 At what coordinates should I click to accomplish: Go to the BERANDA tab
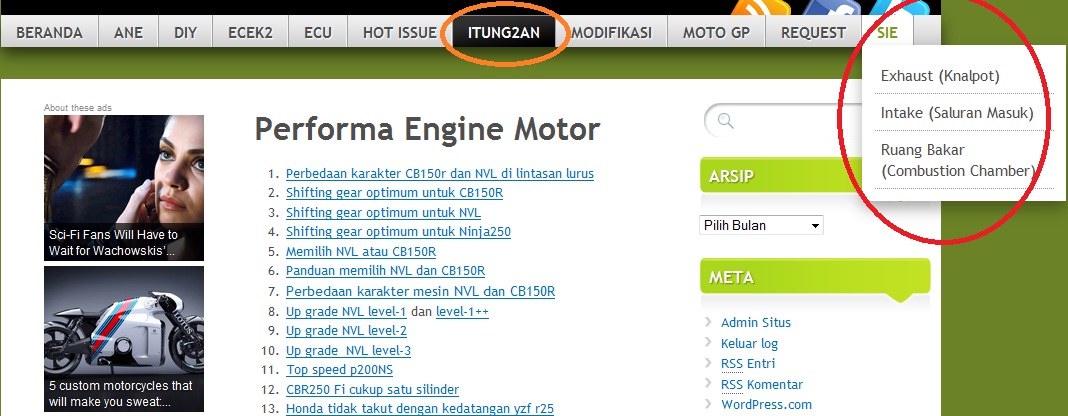click(x=49, y=32)
